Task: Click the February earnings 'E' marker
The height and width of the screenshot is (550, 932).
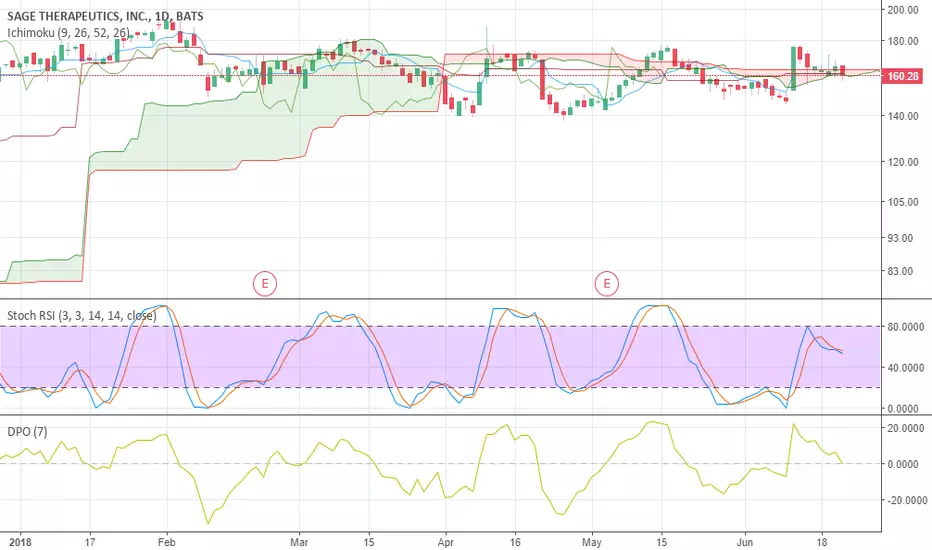Action: tap(265, 284)
